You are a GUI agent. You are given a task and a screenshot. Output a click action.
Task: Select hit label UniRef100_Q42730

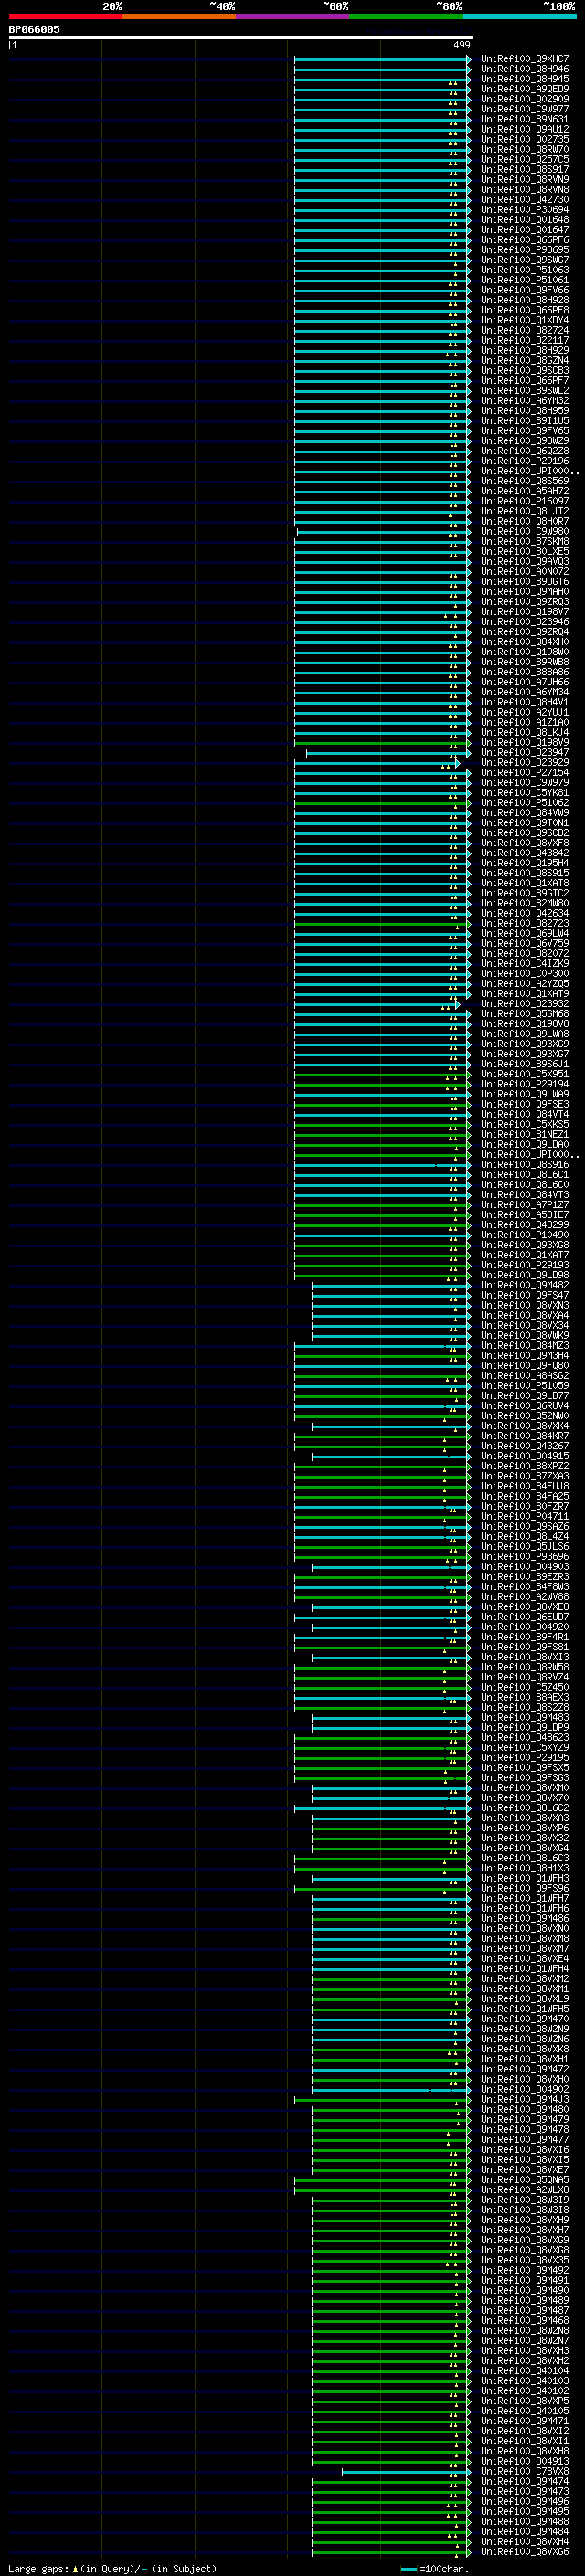525,200
